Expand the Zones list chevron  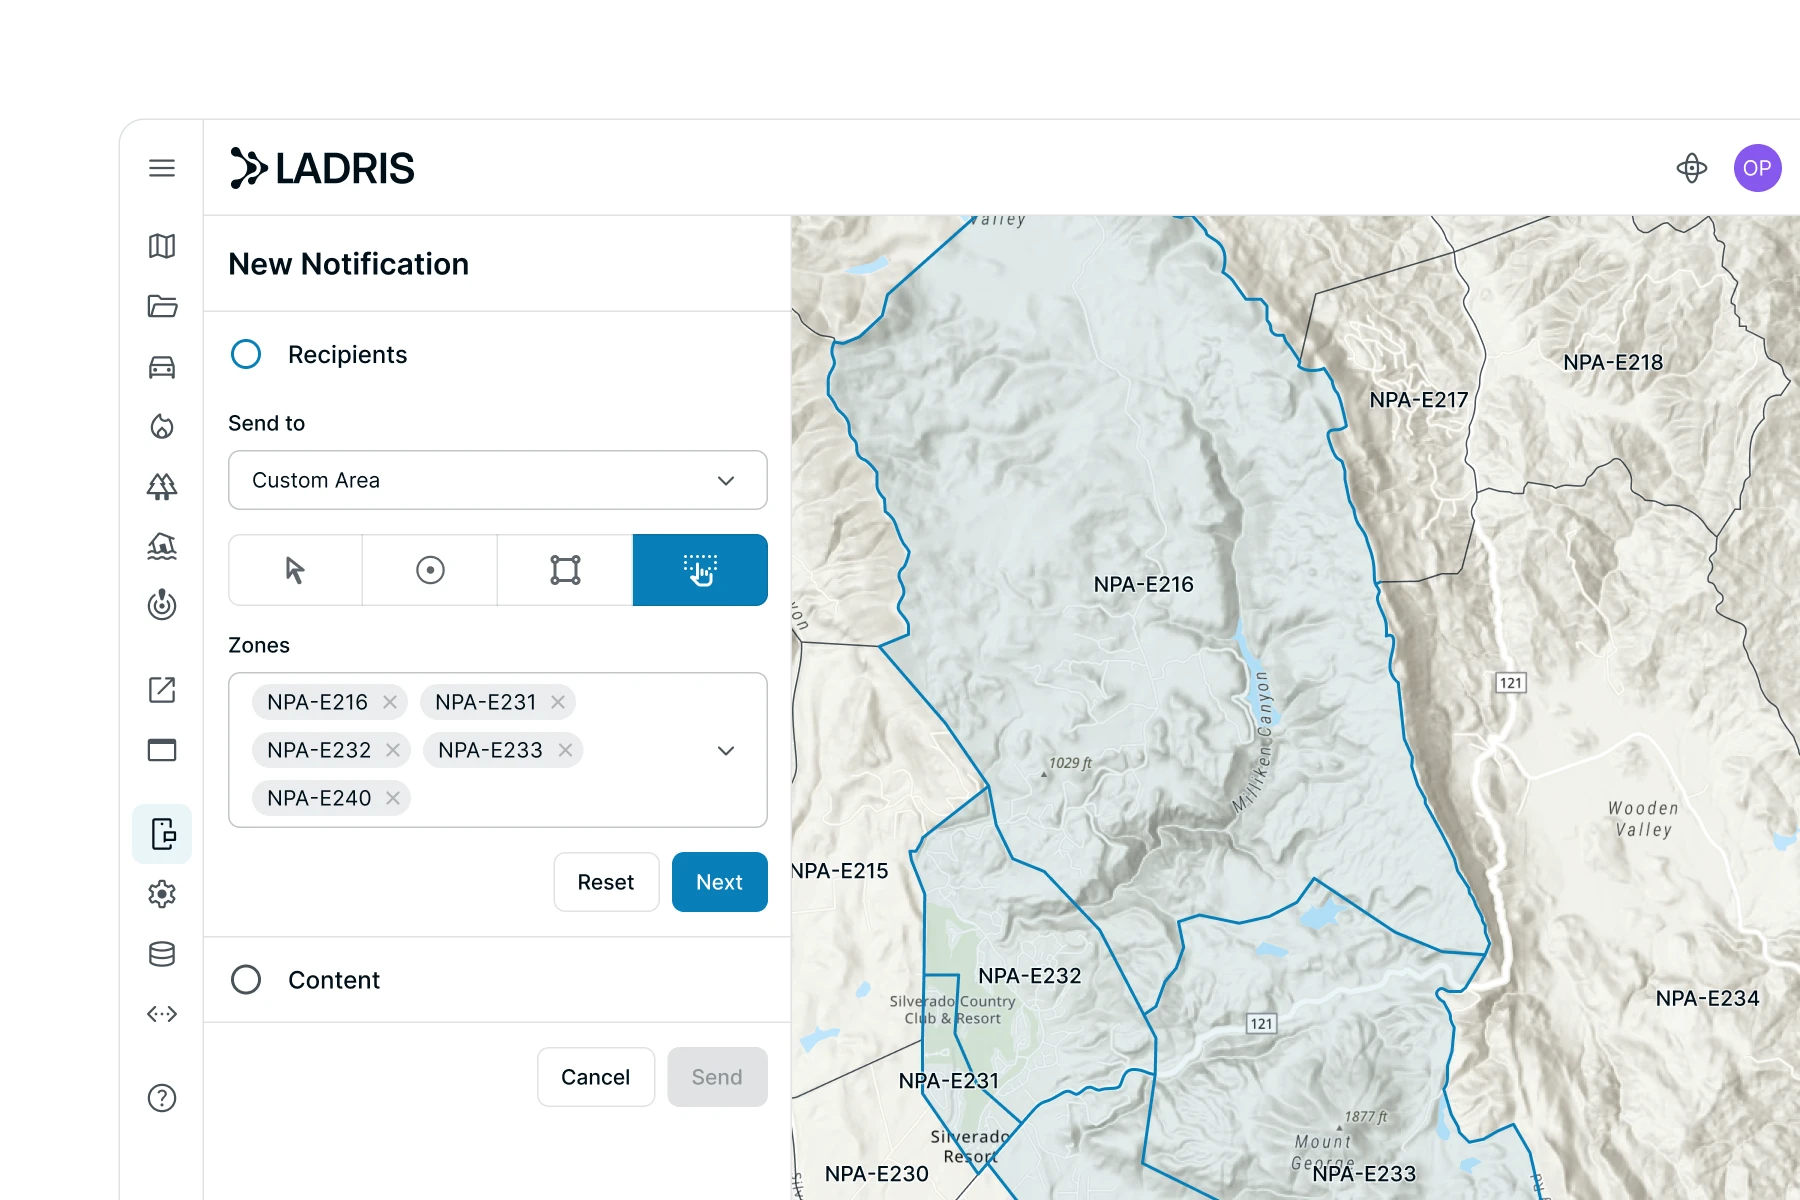725,750
